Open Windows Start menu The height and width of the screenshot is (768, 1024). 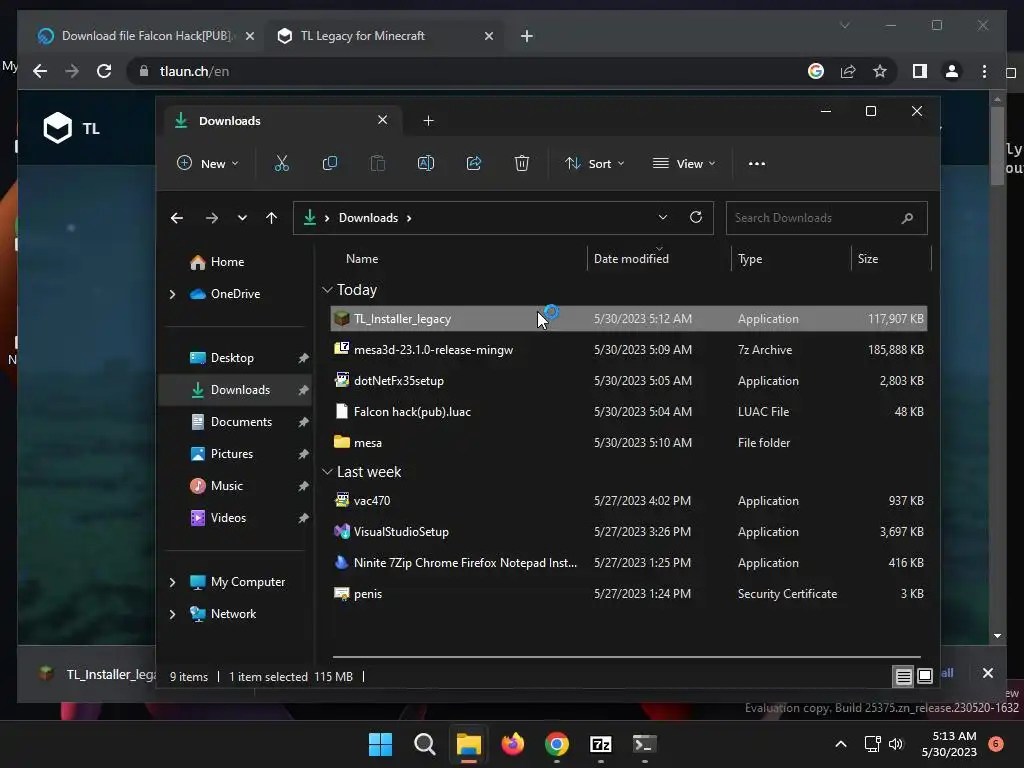pos(381,744)
